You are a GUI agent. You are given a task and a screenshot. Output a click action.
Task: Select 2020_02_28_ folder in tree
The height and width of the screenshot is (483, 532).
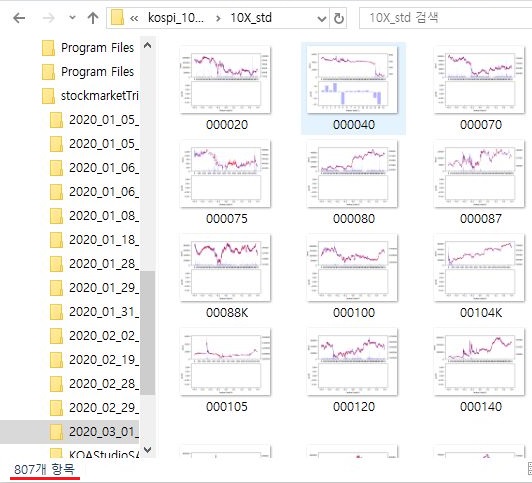click(x=94, y=384)
